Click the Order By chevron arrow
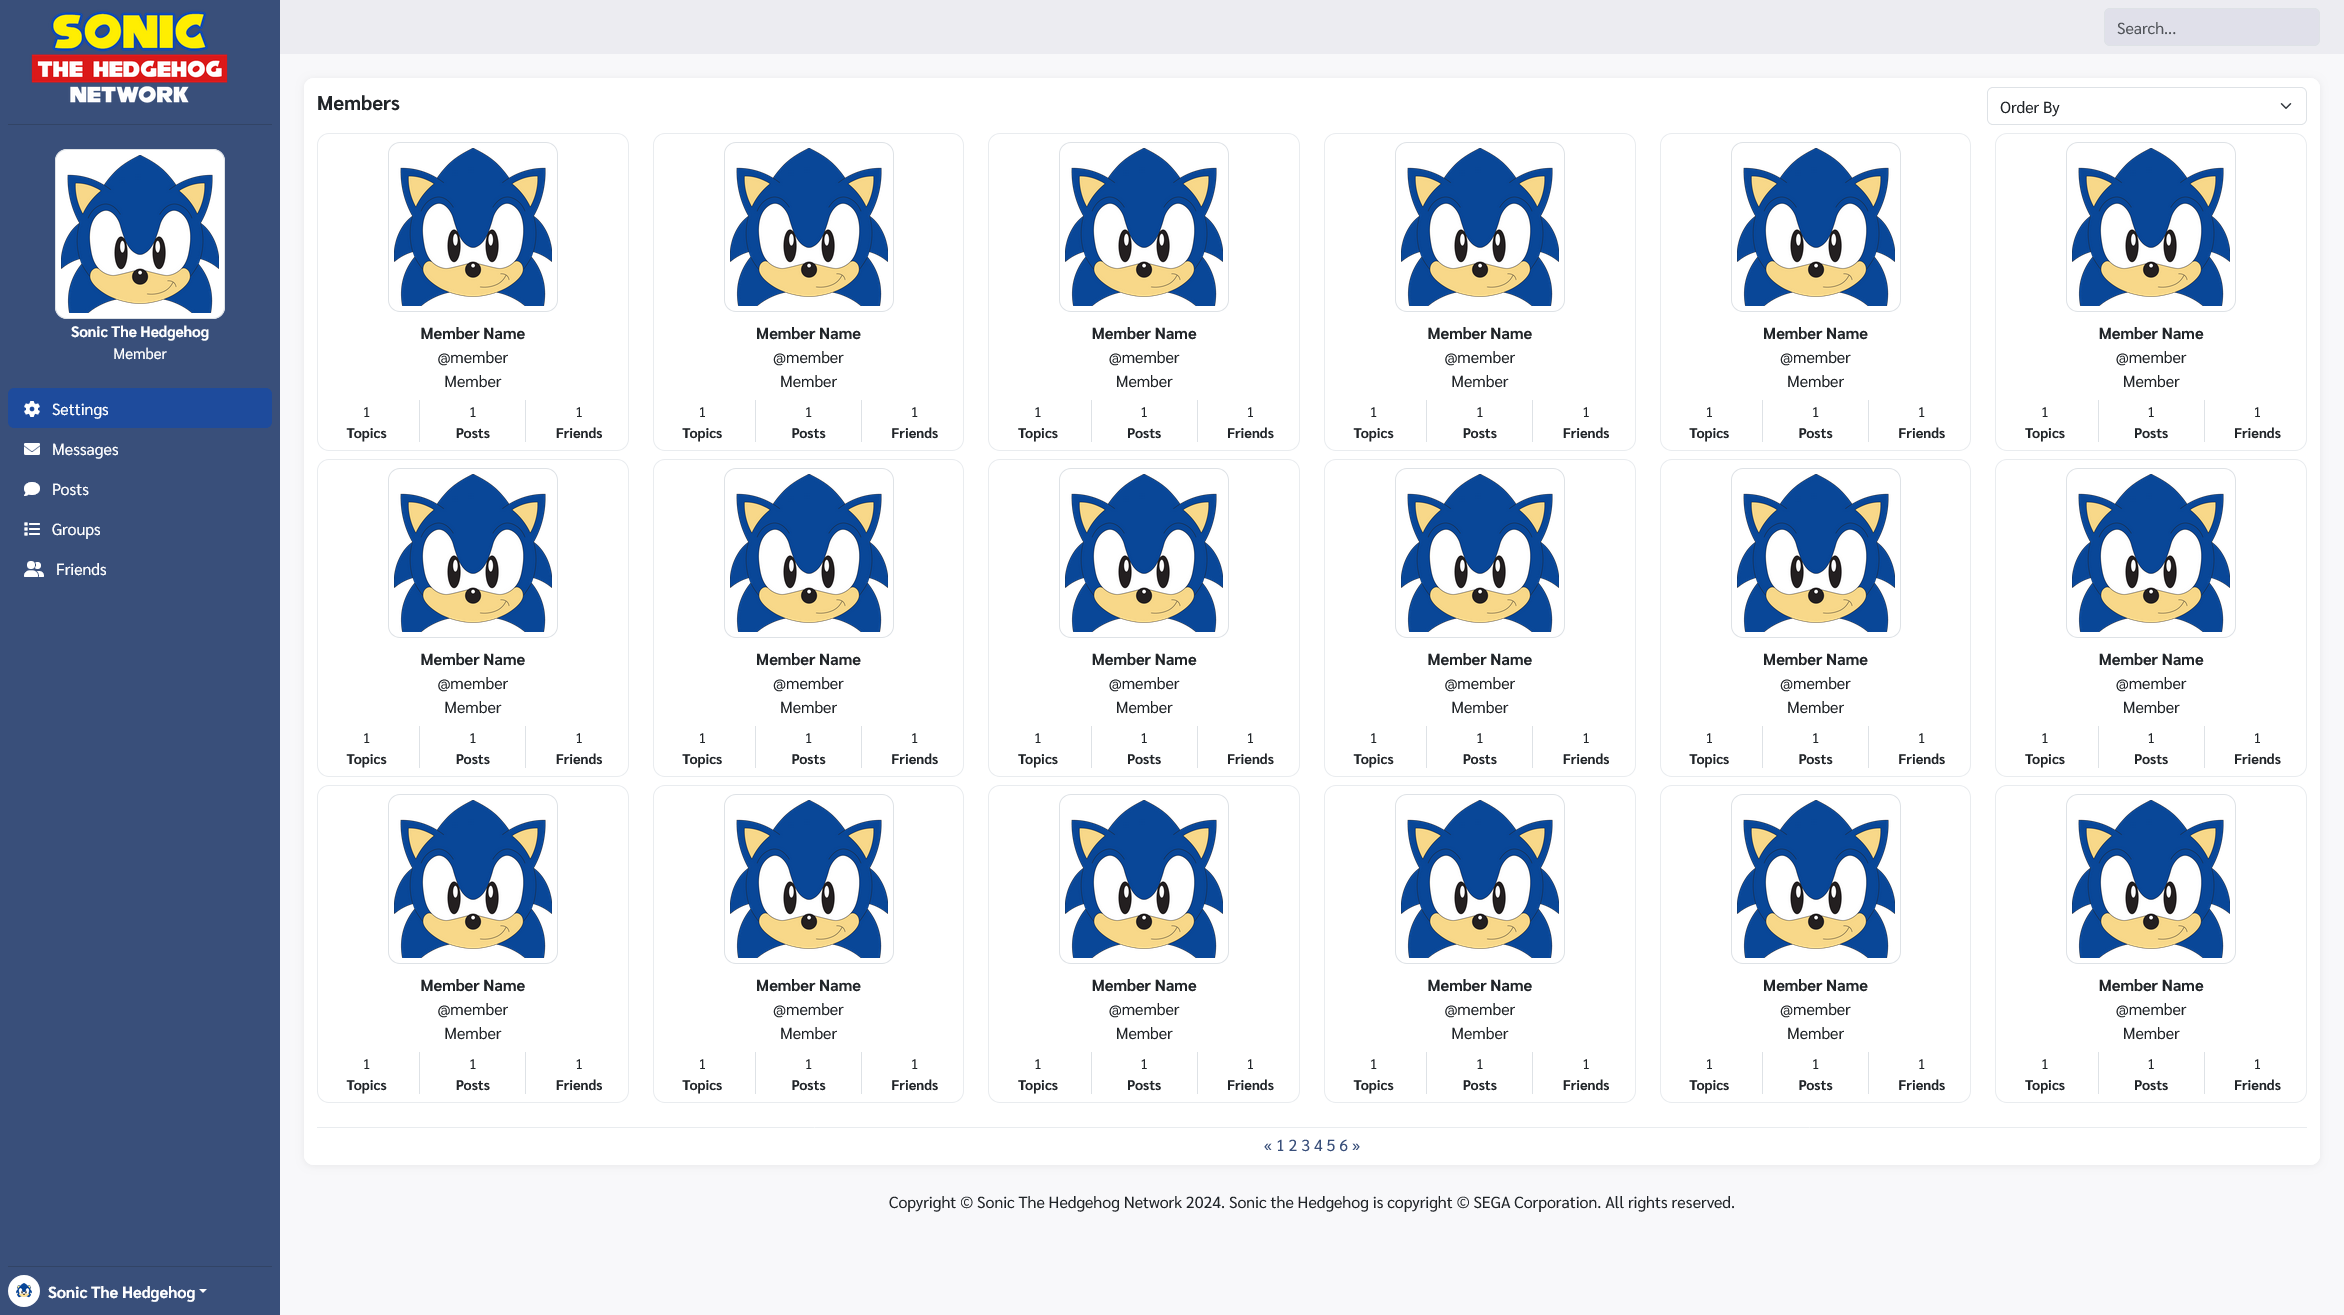This screenshot has width=2344, height=1315. (x=2286, y=107)
